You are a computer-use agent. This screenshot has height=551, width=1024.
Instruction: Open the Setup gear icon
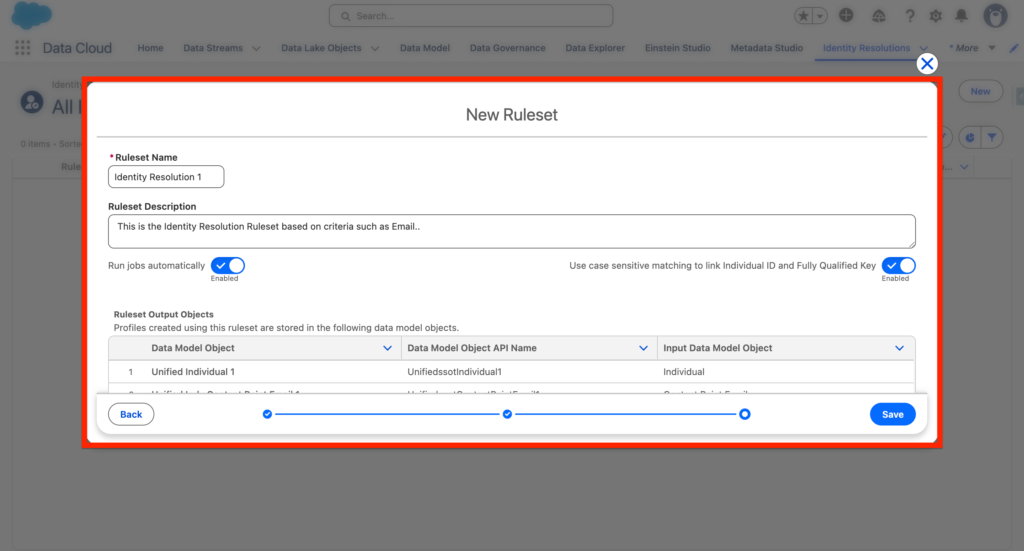(936, 16)
